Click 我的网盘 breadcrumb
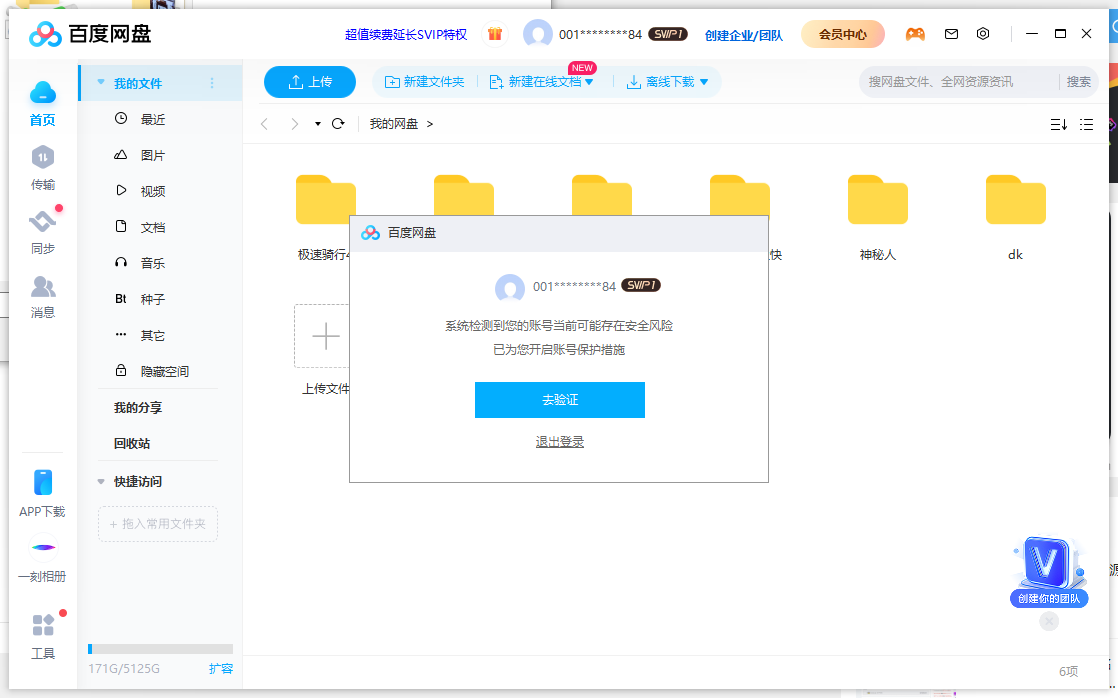1118x698 pixels. click(x=394, y=124)
